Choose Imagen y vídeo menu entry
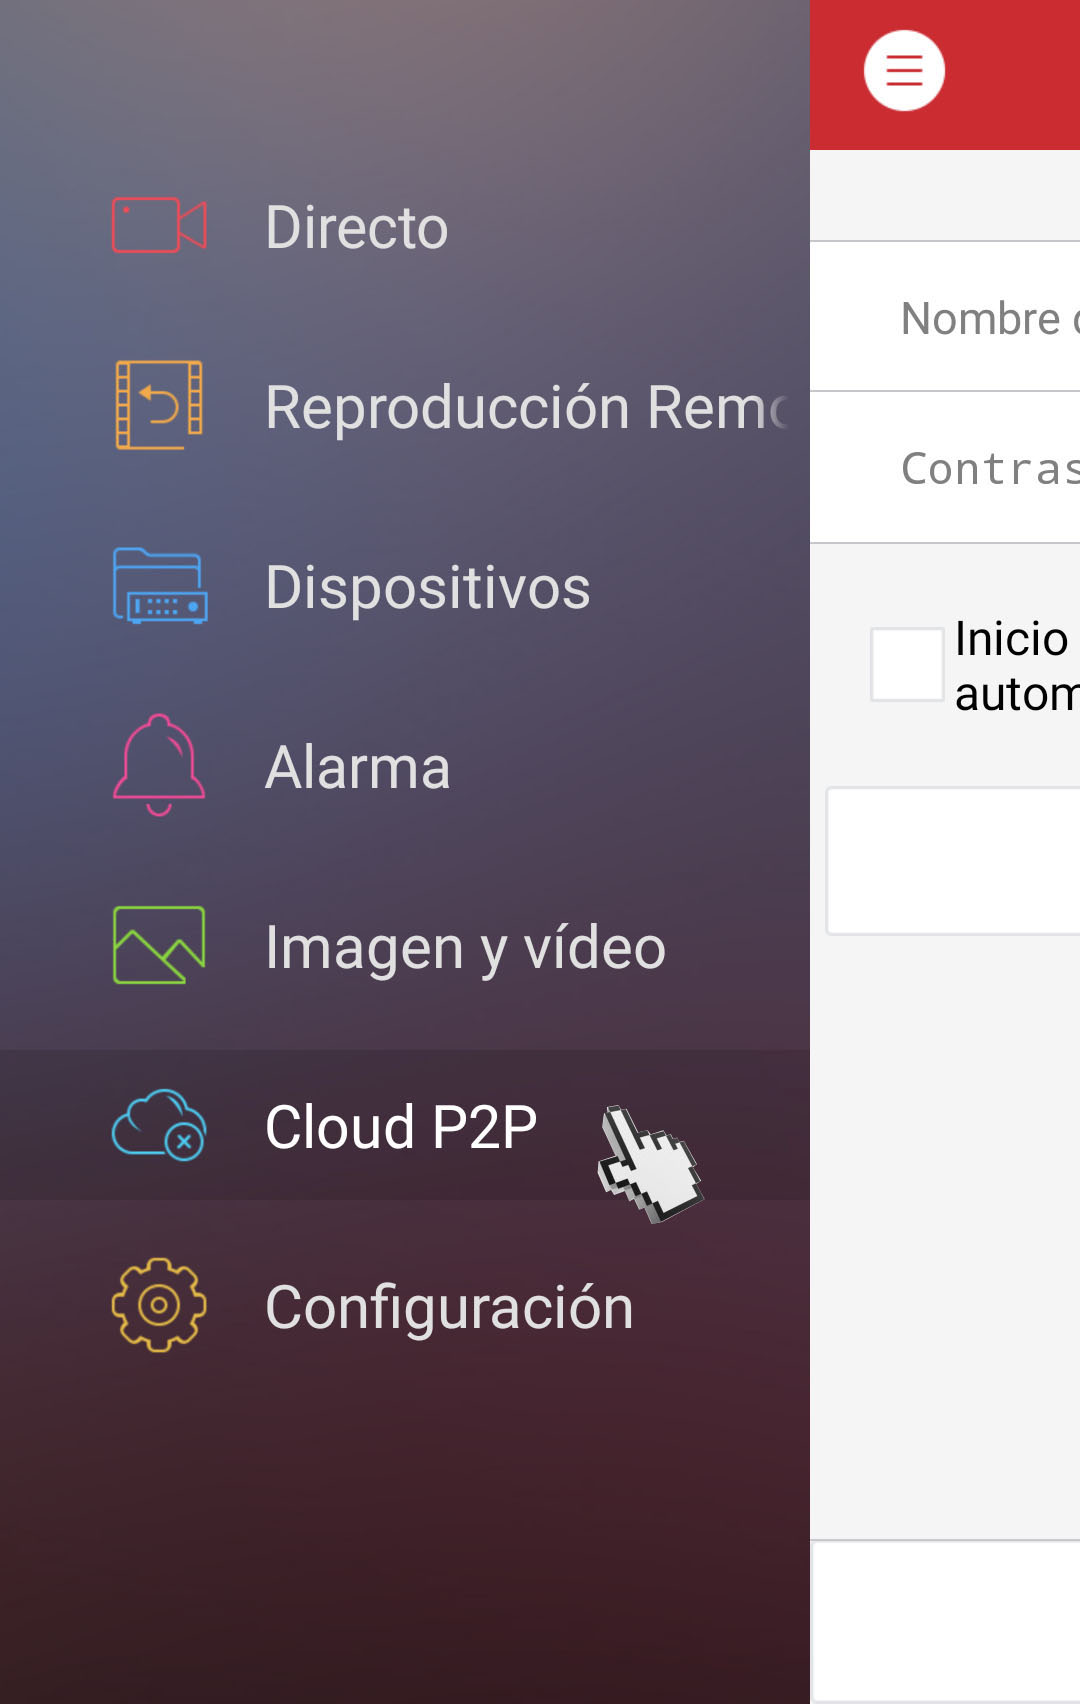The image size is (1080, 1704). click(405, 946)
